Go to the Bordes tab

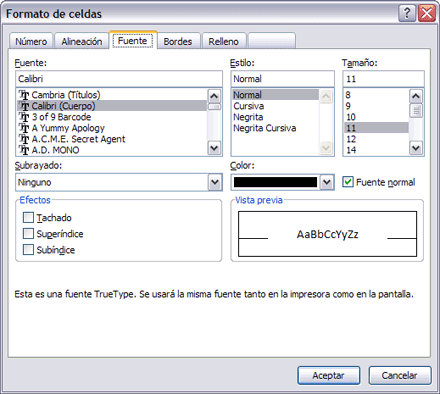pos(178,41)
